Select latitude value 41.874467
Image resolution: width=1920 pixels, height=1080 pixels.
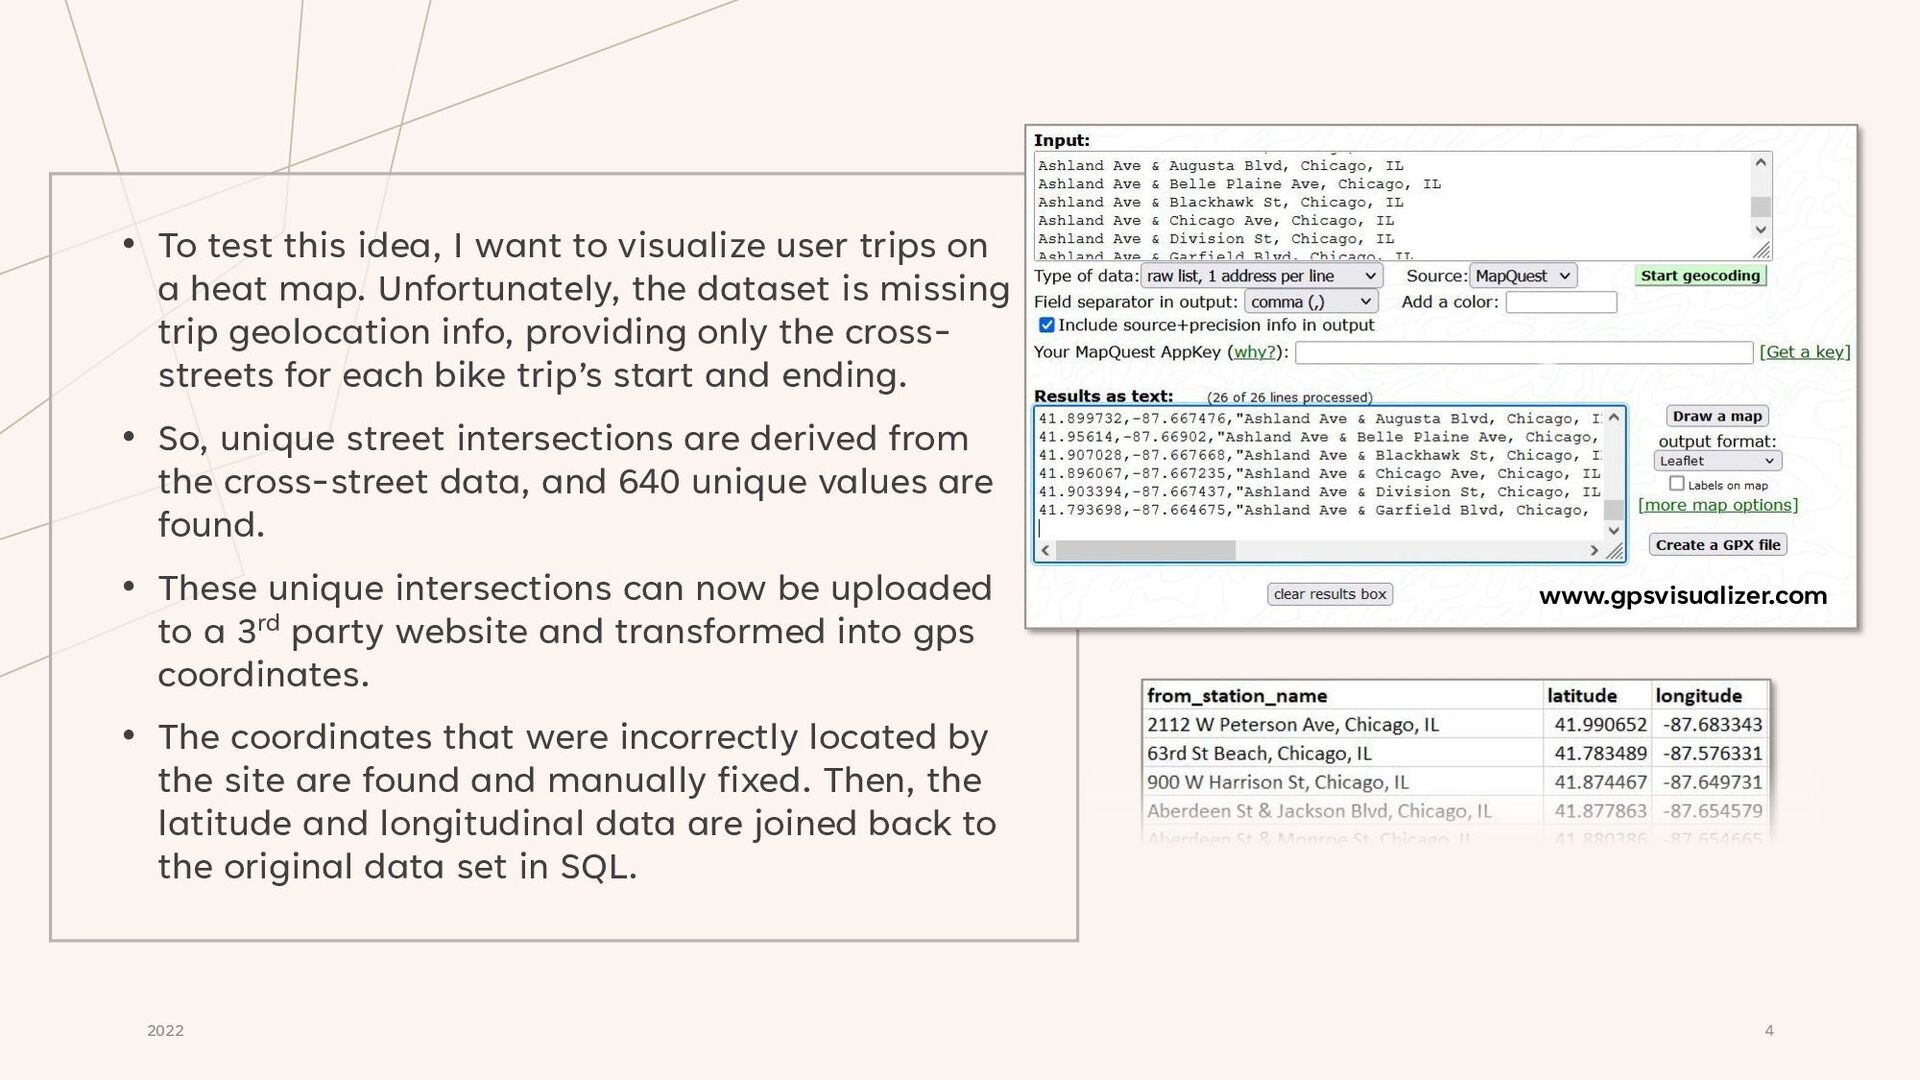point(1600,782)
